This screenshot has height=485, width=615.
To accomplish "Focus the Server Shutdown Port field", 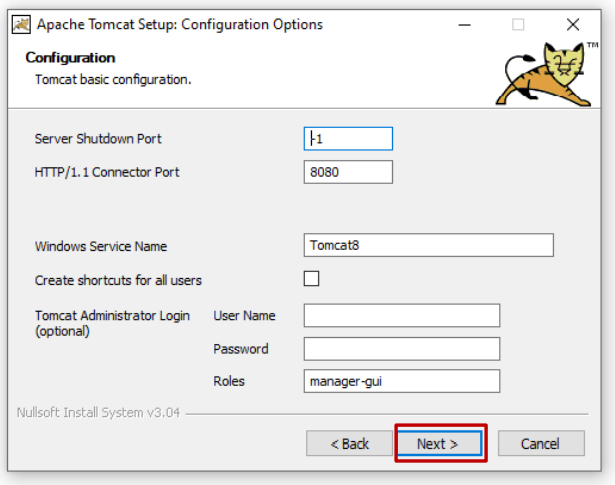I will pyautogui.click(x=348, y=138).
